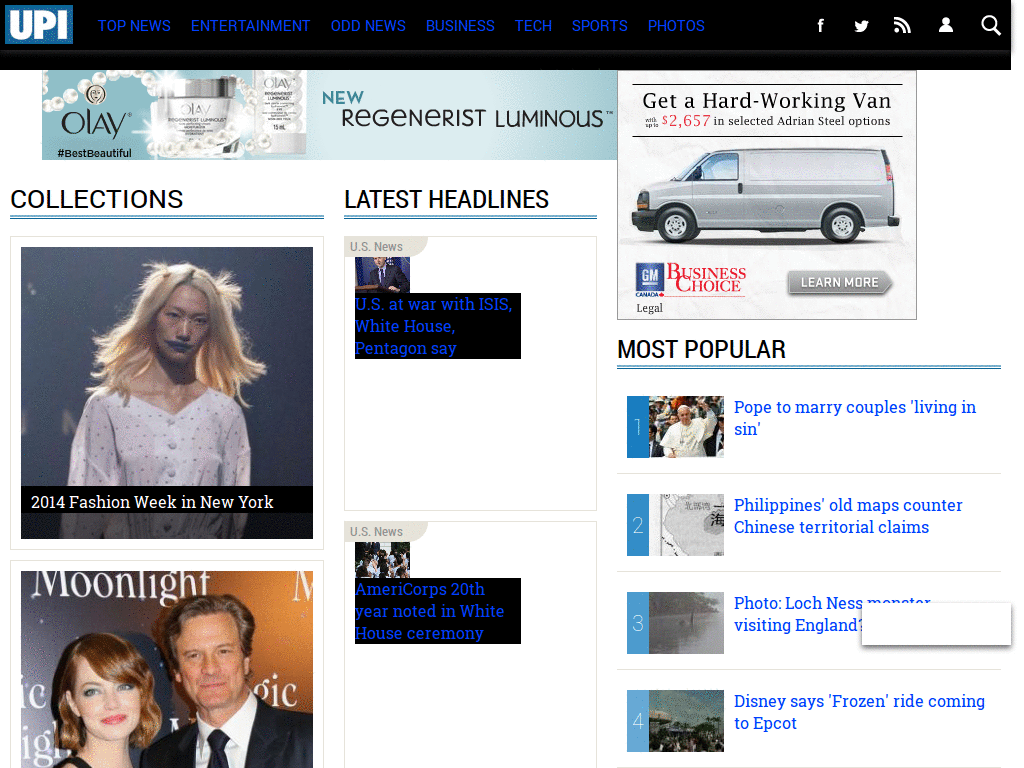Open the Twitter icon in header
Image resolution: width=1024 pixels, height=768 pixels.
[x=861, y=26]
